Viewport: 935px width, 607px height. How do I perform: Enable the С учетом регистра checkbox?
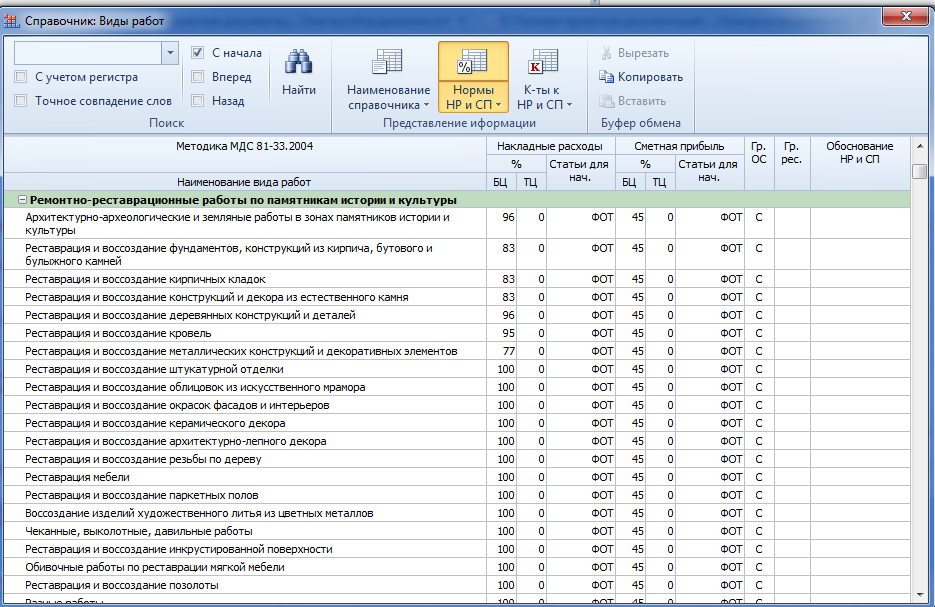tap(21, 77)
